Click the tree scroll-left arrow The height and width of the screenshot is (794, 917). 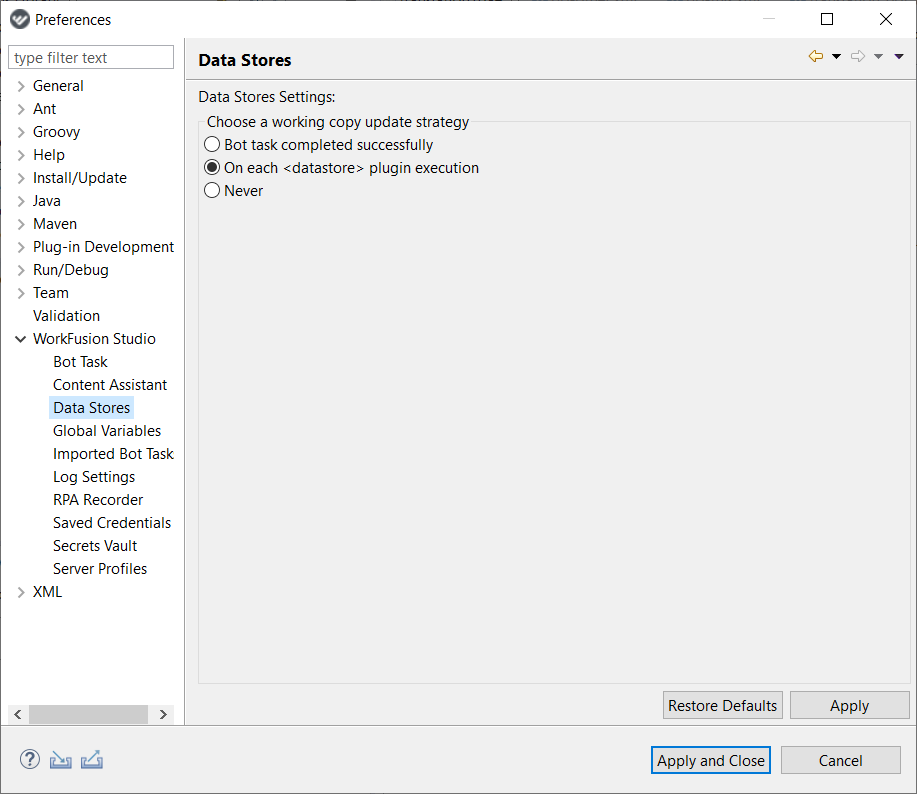click(18, 714)
